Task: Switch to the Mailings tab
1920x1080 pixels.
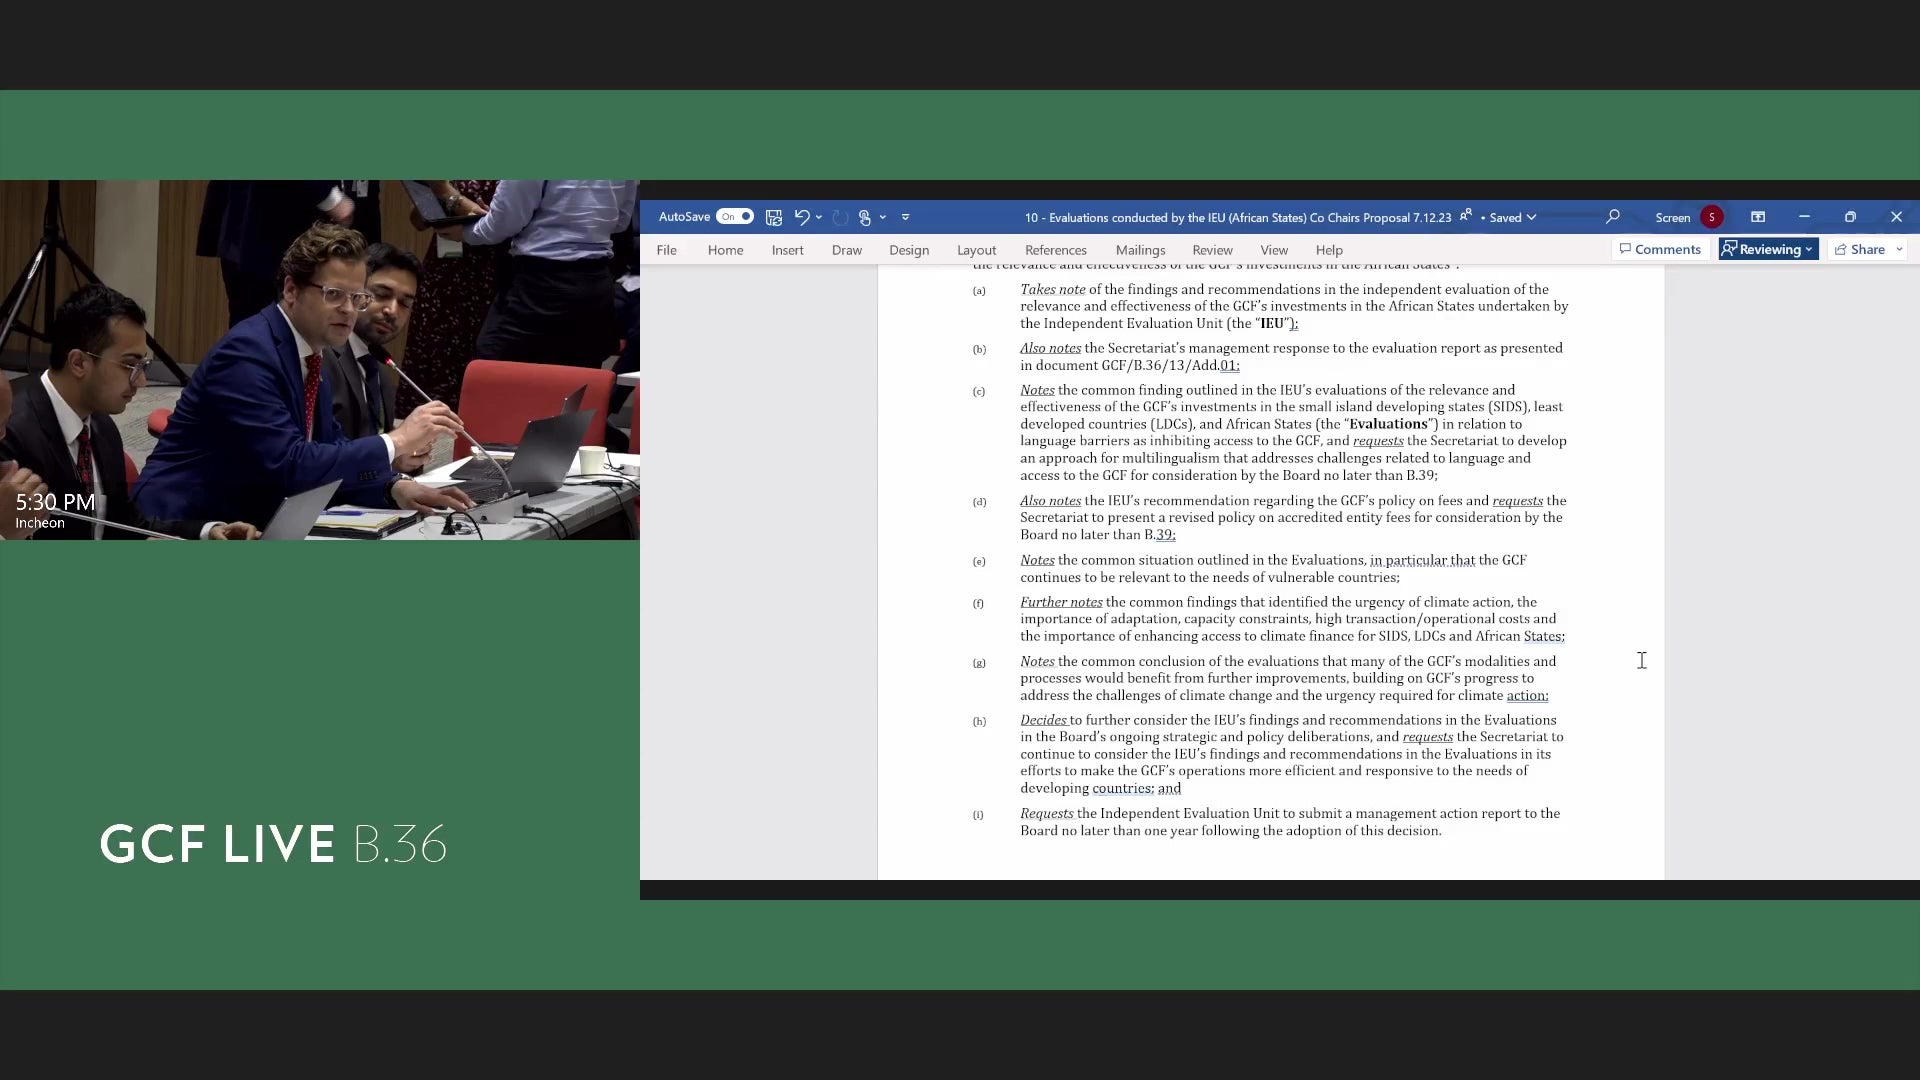Action: tap(1141, 250)
